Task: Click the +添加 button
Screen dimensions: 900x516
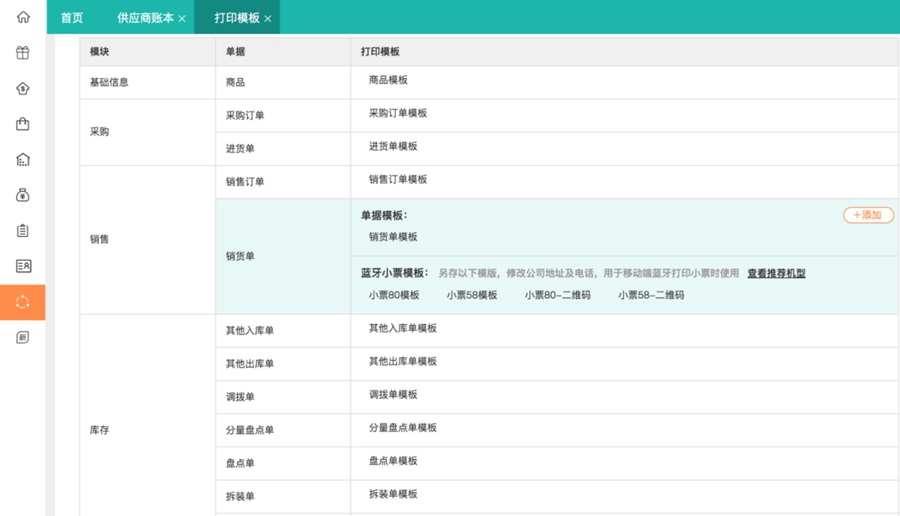Action: [x=868, y=215]
